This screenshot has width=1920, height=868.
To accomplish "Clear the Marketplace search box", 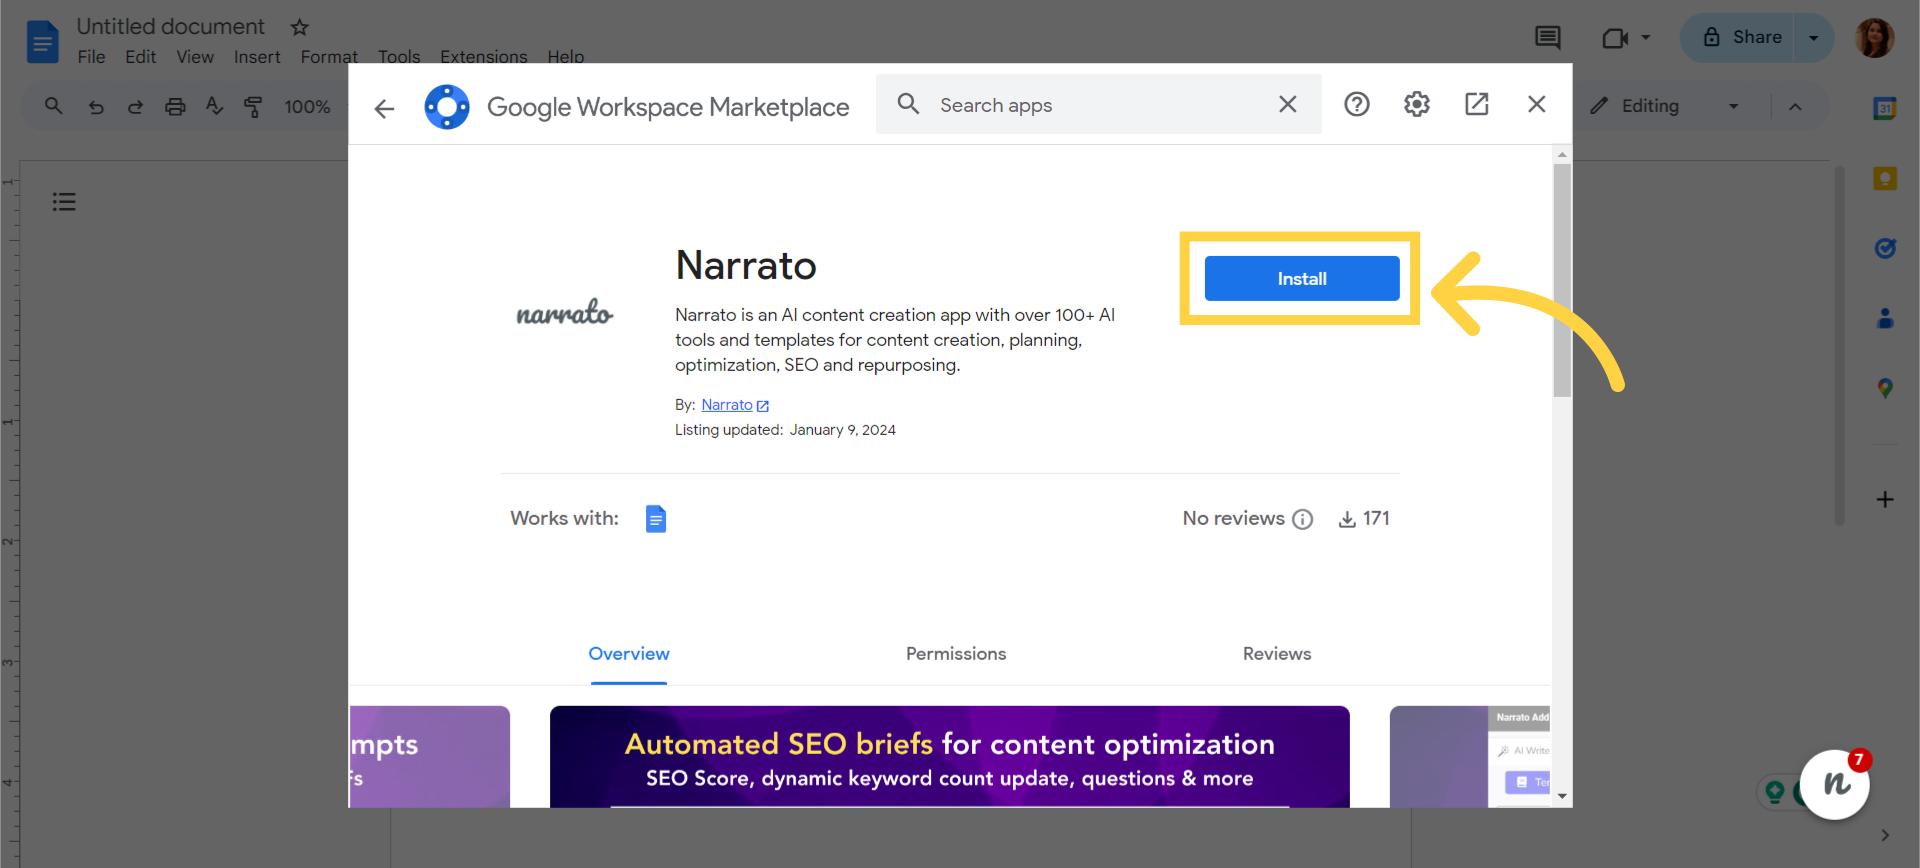I will (x=1288, y=104).
